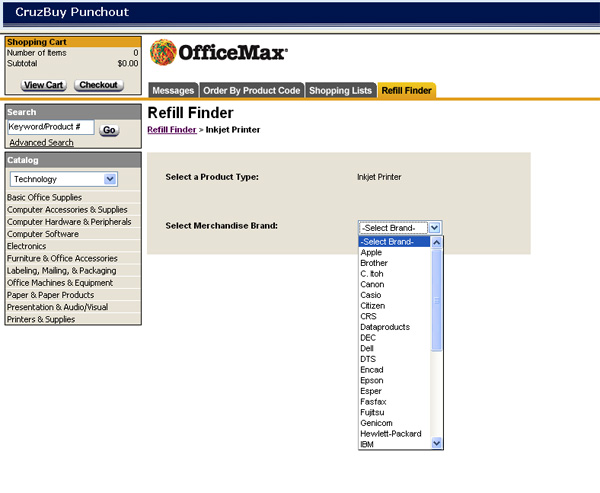Click the brand list scroll up arrow
The height and width of the screenshot is (493, 600).
coord(437,242)
